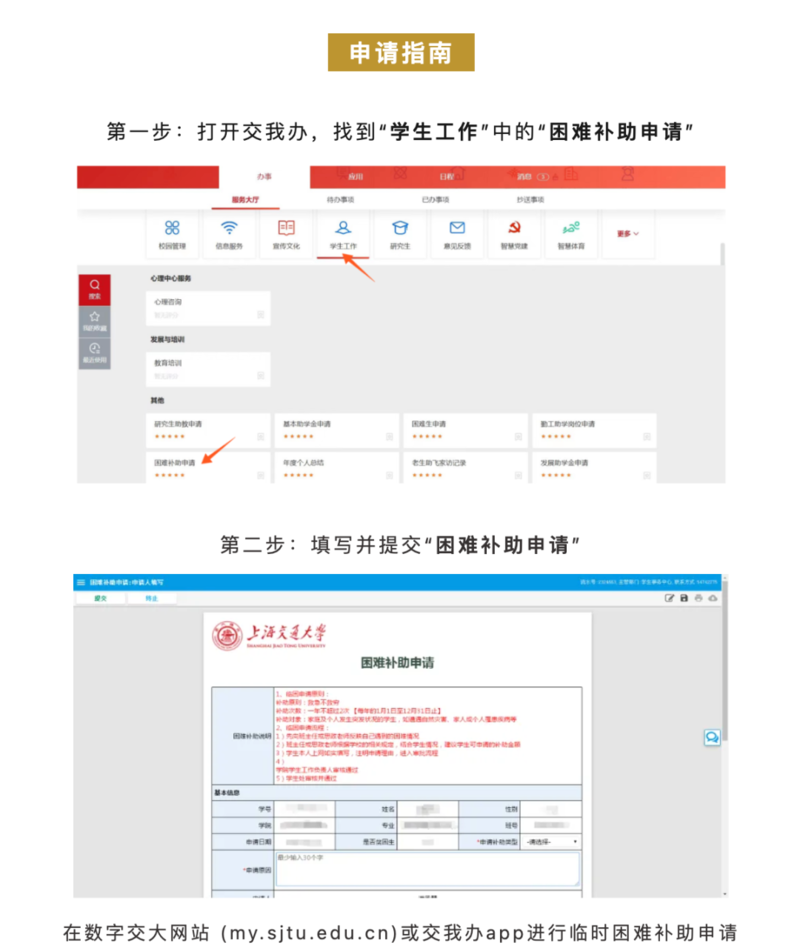Click the floating chat support icon

pos(712,737)
